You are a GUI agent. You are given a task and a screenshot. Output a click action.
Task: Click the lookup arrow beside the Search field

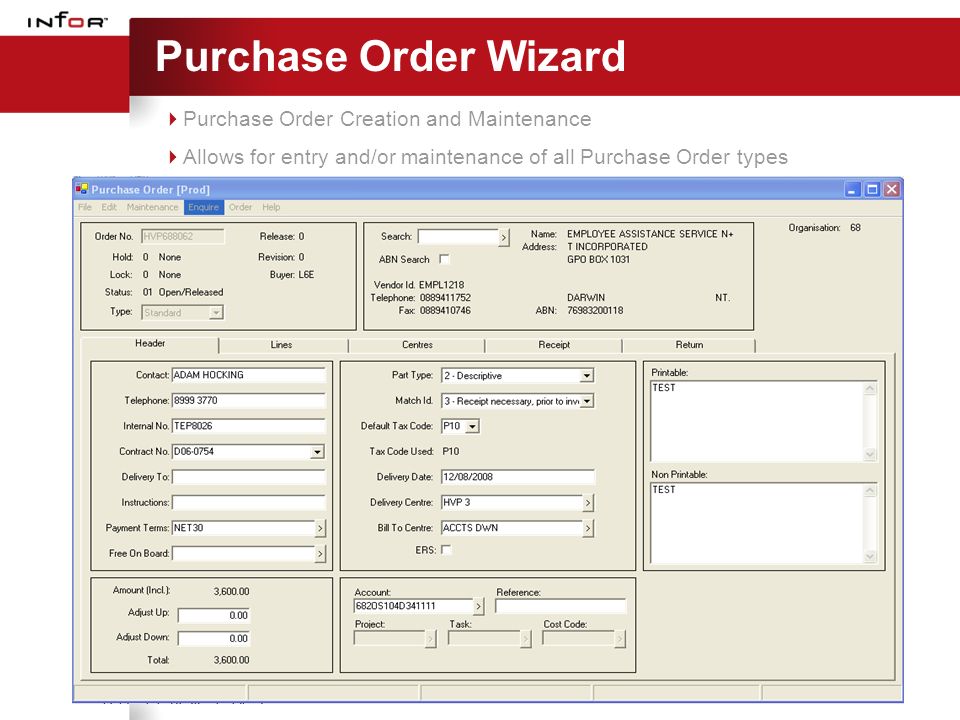pyautogui.click(x=504, y=238)
